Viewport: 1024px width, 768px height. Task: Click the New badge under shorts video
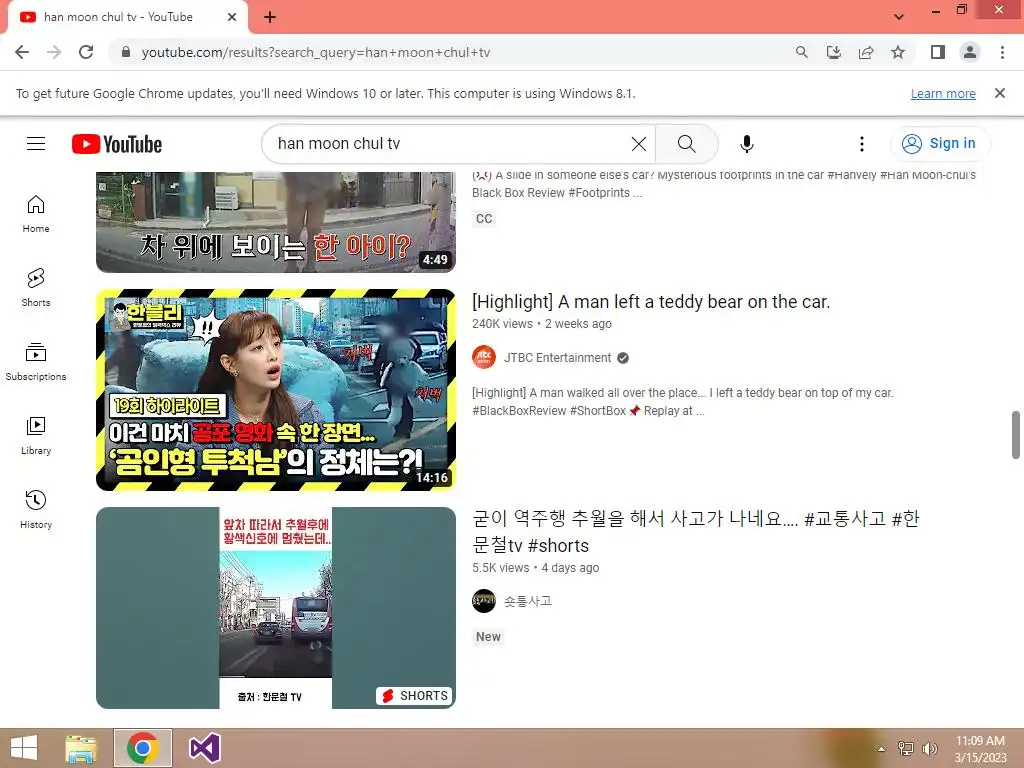coord(488,637)
